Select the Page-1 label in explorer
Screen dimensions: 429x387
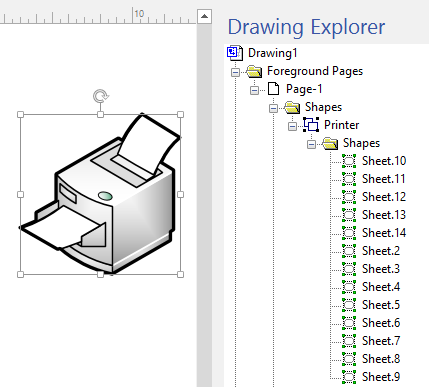pos(304,89)
